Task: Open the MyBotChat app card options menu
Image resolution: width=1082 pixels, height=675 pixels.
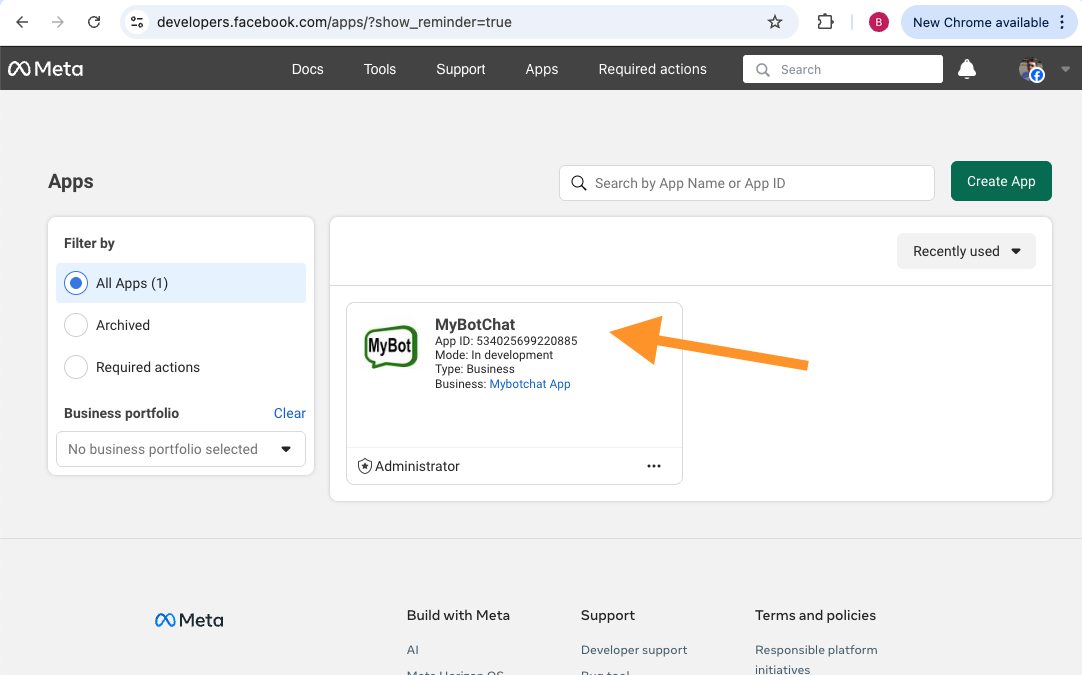Action: (654, 466)
